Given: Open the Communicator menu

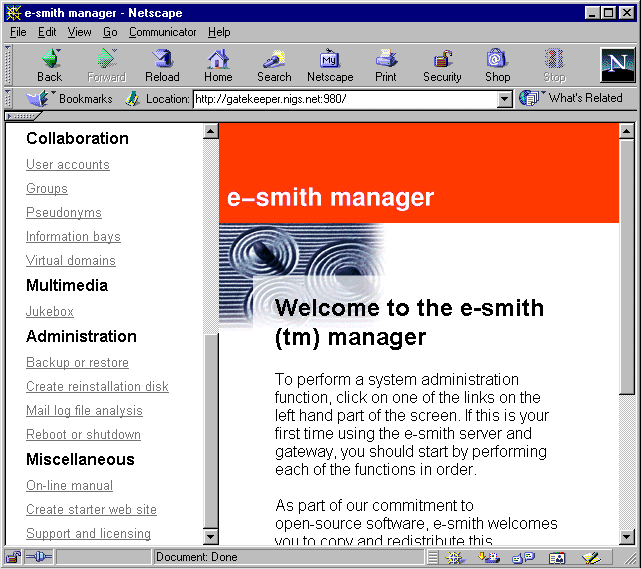Looking at the screenshot, I should [x=162, y=32].
